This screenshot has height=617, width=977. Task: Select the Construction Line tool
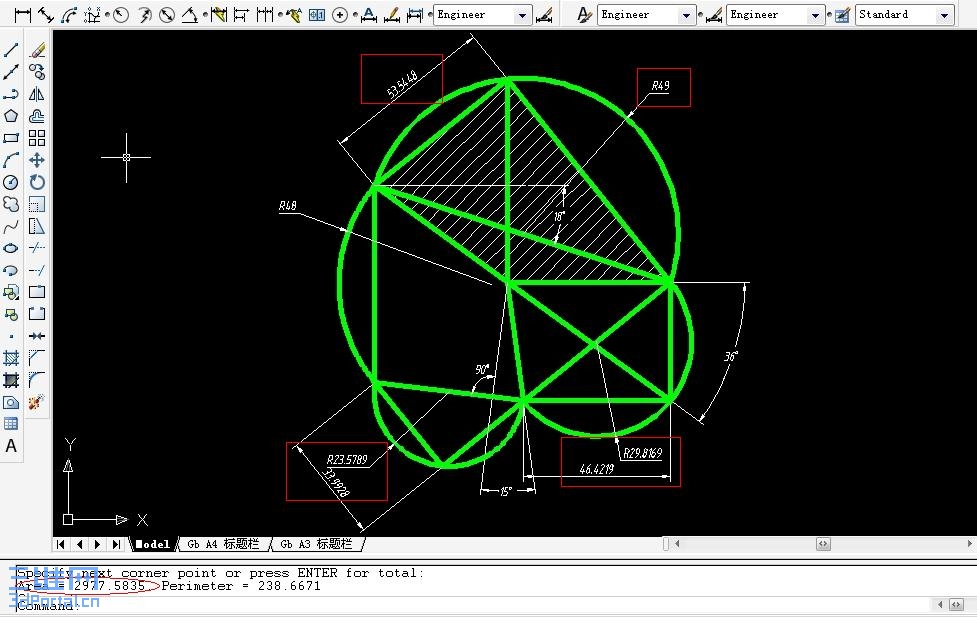[x=11, y=72]
